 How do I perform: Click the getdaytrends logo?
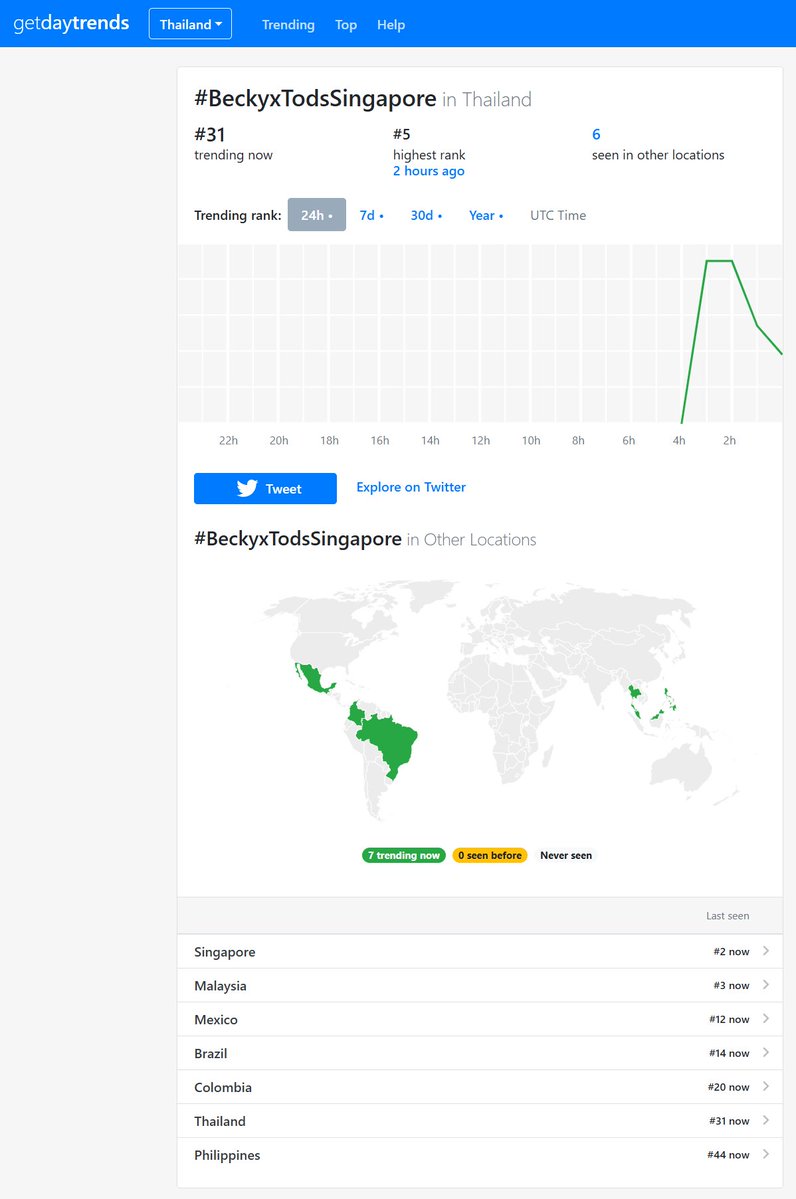coord(71,24)
